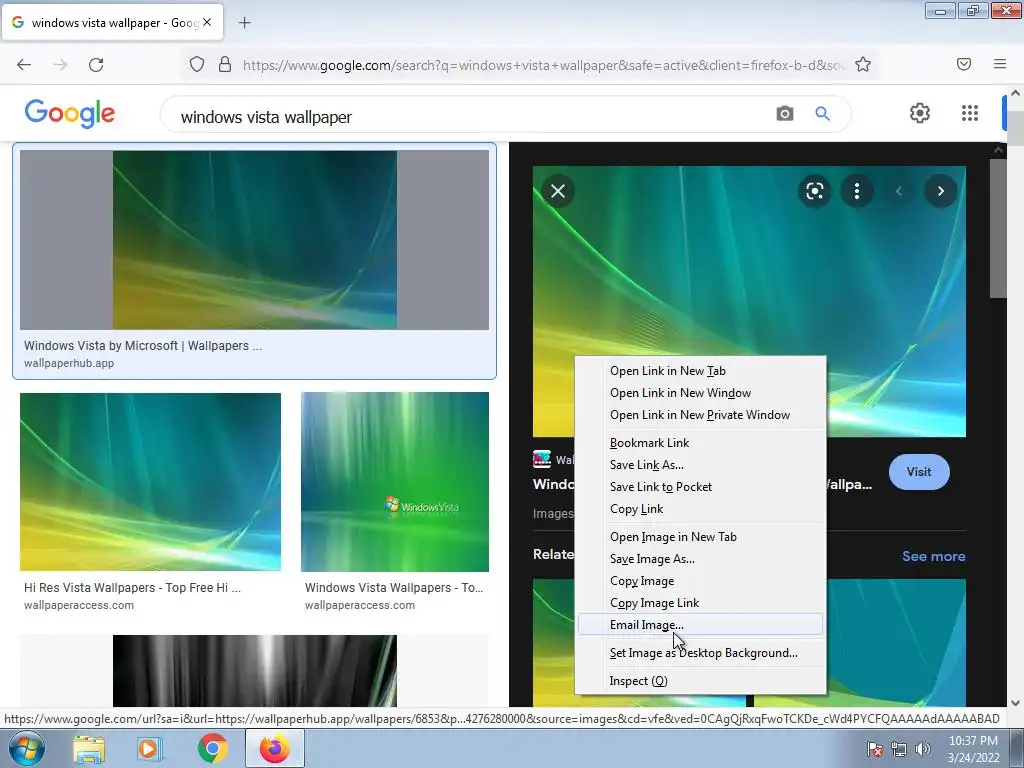Click the wallpaperhub.app source text

[x=69, y=363]
